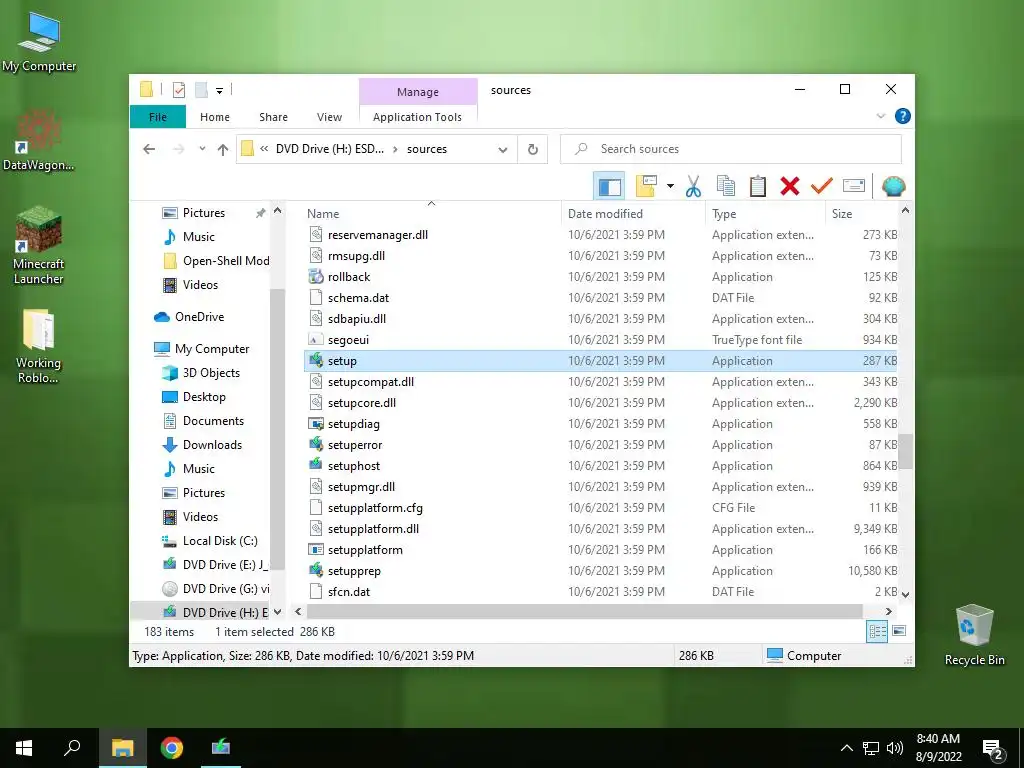This screenshot has height=768, width=1024.
Task: Toggle the navigation pane toolbar button
Action: pyautogui.click(x=609, y=187)
